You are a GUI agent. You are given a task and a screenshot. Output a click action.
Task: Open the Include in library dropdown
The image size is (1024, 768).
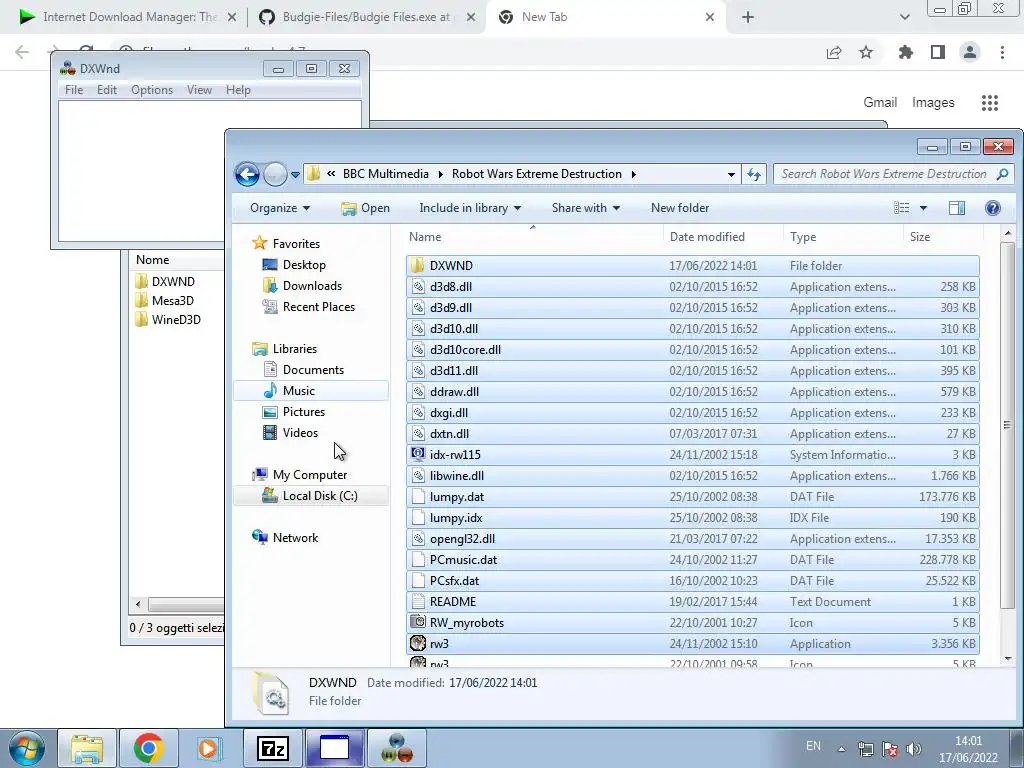(470, 208)
